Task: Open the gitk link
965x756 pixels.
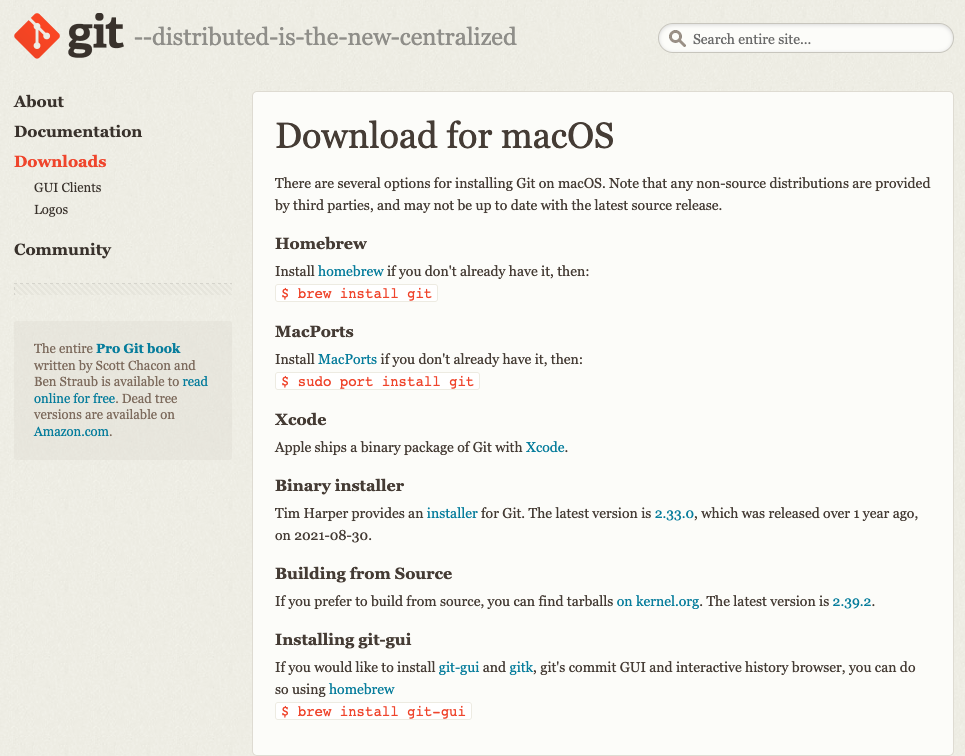Action: pos(521,667)
